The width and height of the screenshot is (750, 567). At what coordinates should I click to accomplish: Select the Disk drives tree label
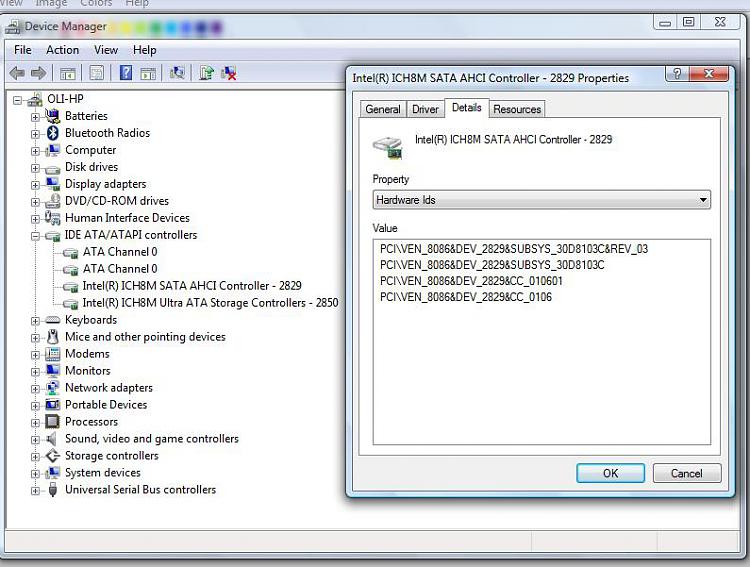tap(91, 167)
